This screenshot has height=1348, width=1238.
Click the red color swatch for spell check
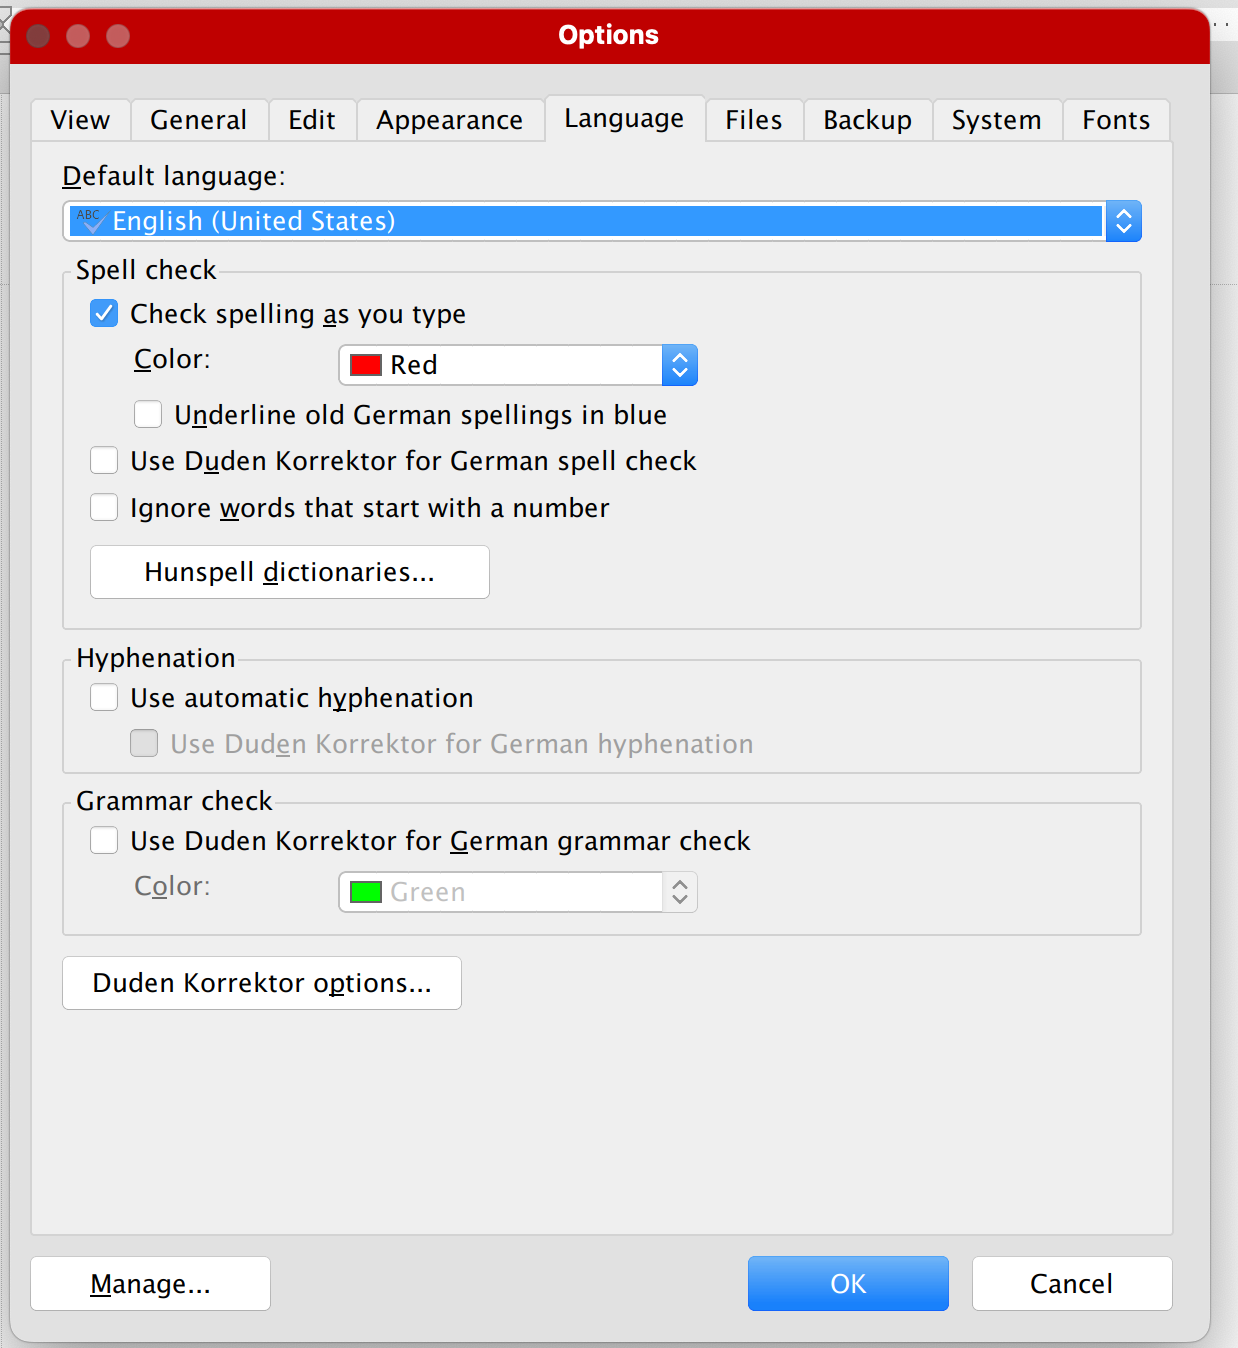click(365, 365)
